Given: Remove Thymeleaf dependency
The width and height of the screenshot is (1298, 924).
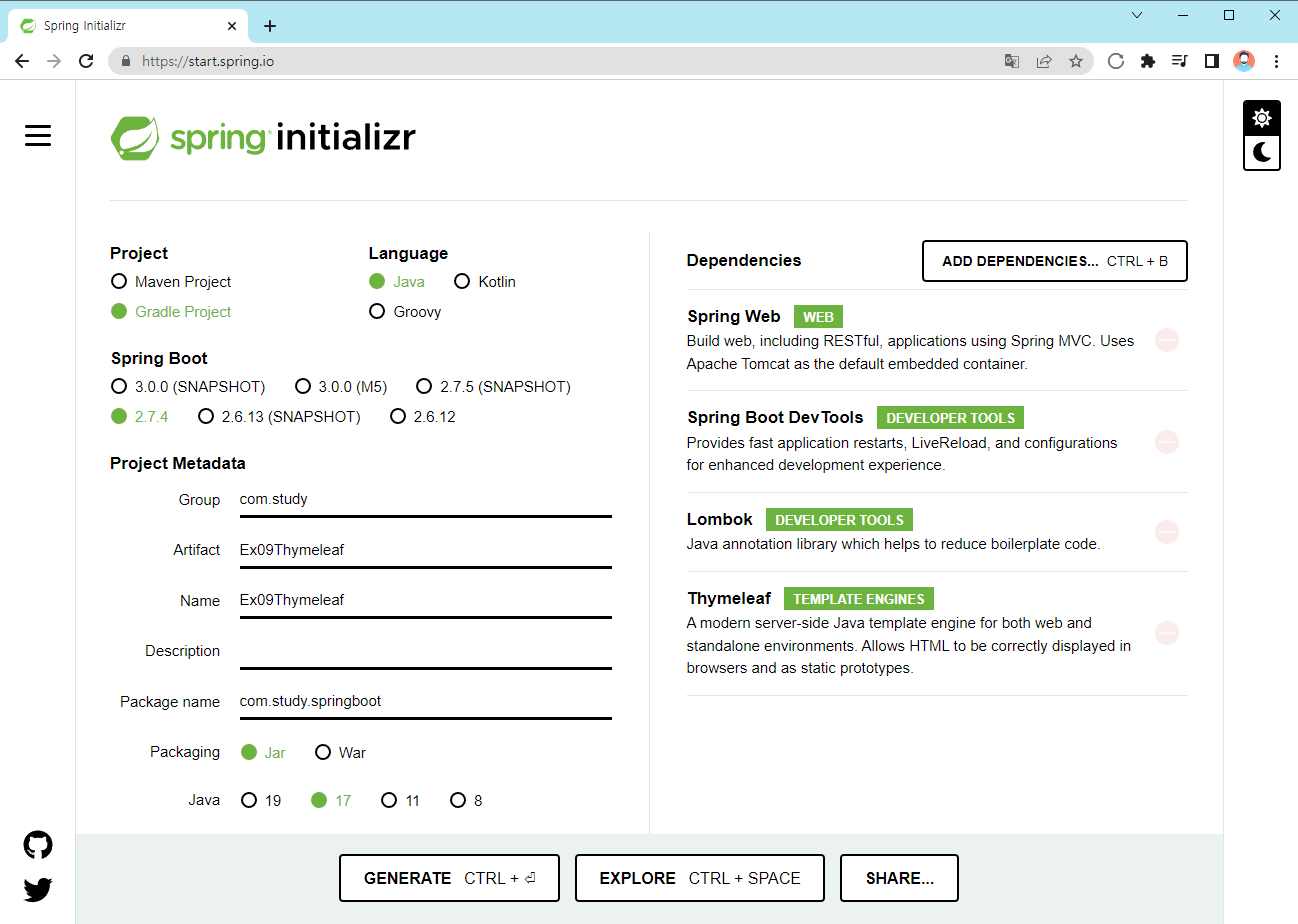Looking at the screenshot, I should click(x=1166, y=633).
